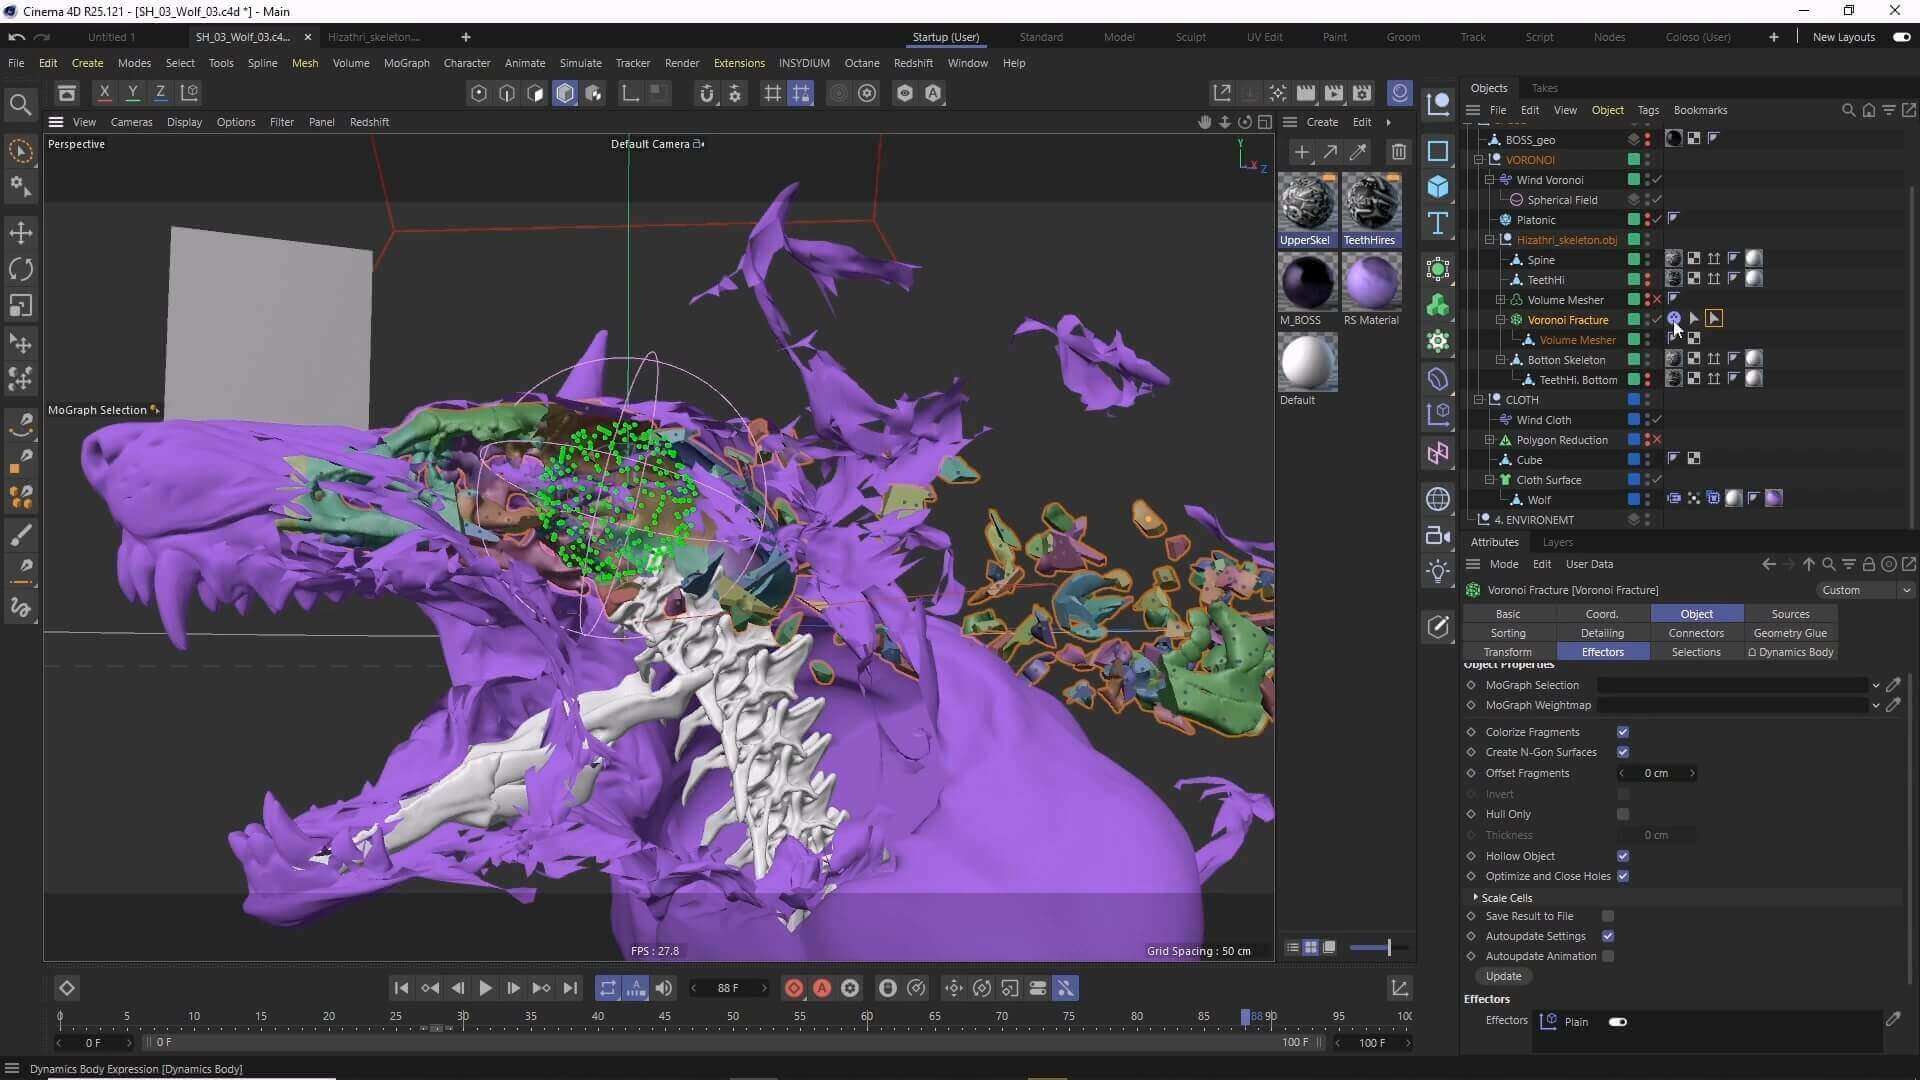Click the Record Active Objects button
The image size is (1920, 1080).
tap(794, 988)
